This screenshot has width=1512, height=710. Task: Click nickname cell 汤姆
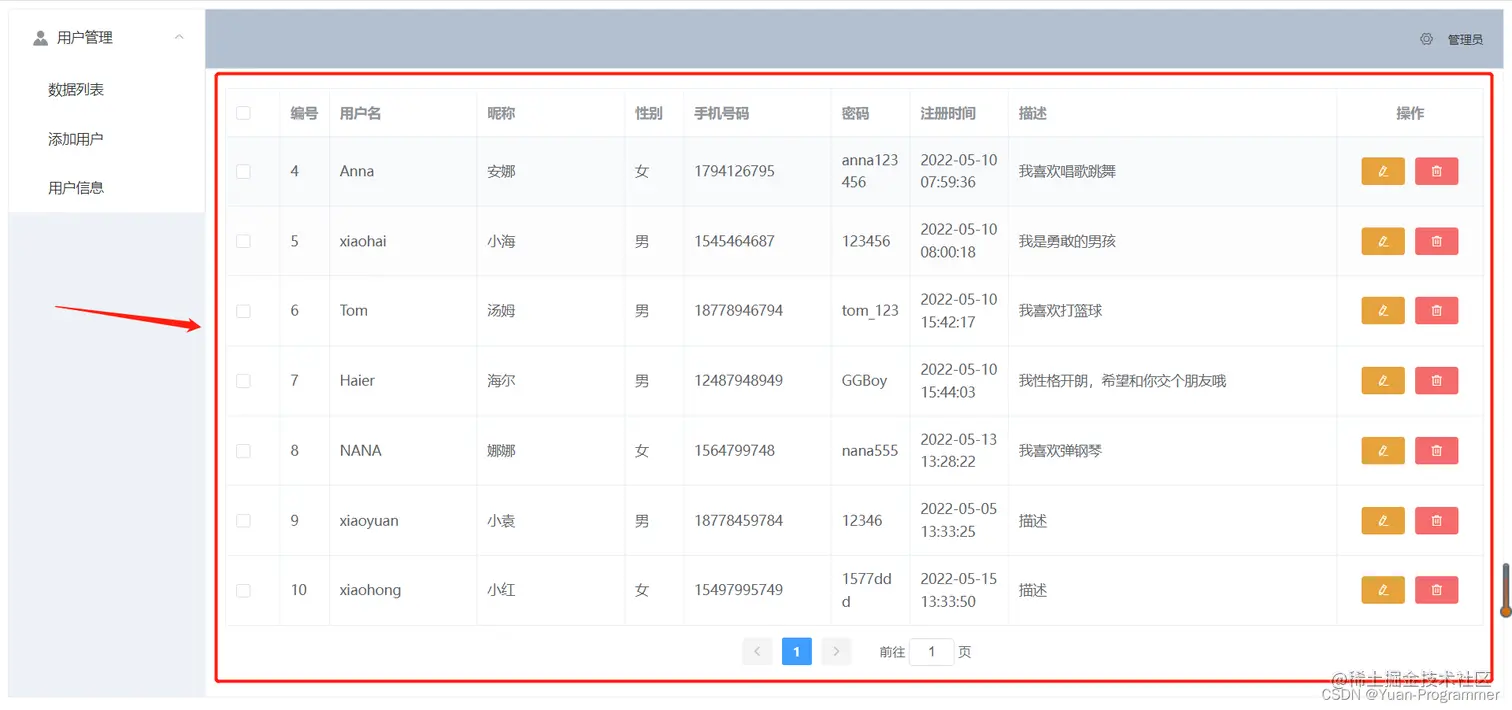pos(501,311)
